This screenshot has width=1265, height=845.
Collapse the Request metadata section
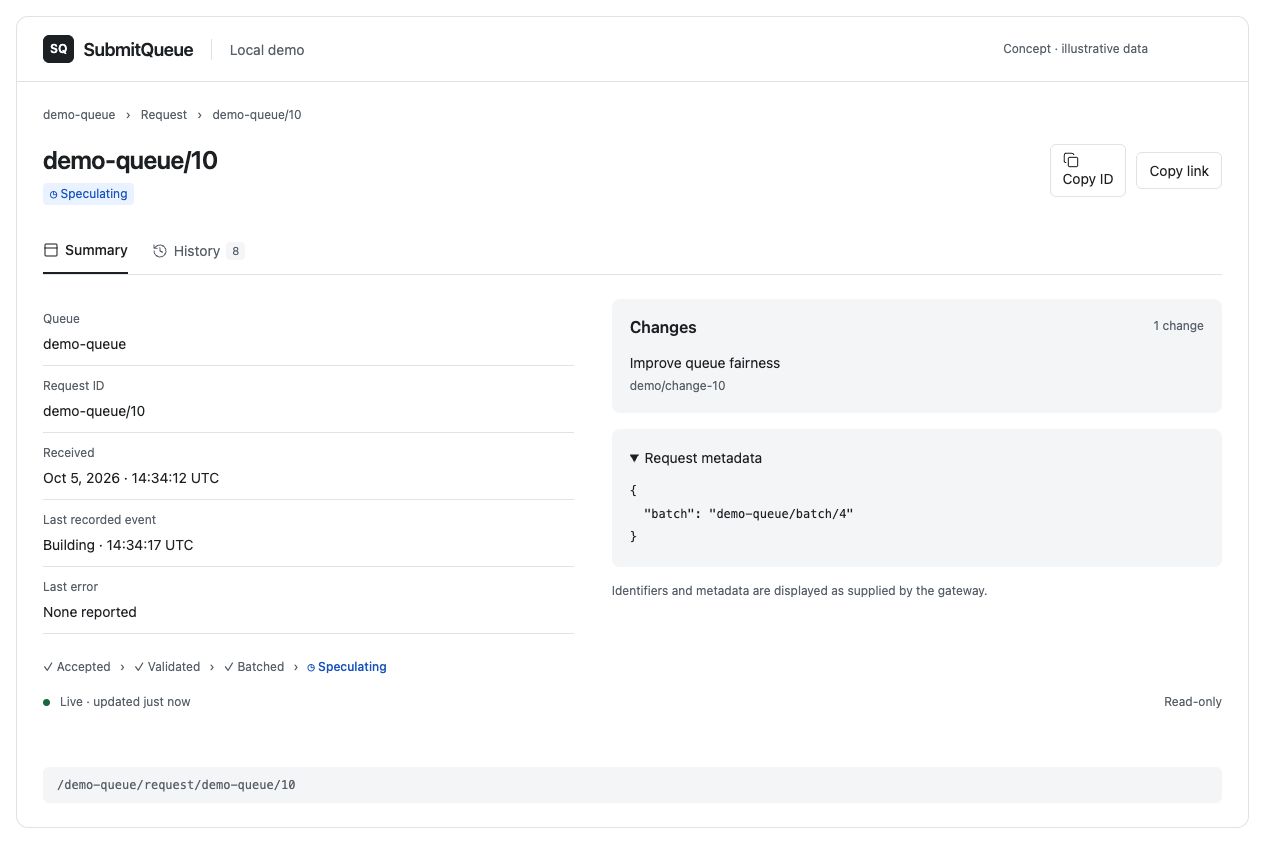(696, 458)
